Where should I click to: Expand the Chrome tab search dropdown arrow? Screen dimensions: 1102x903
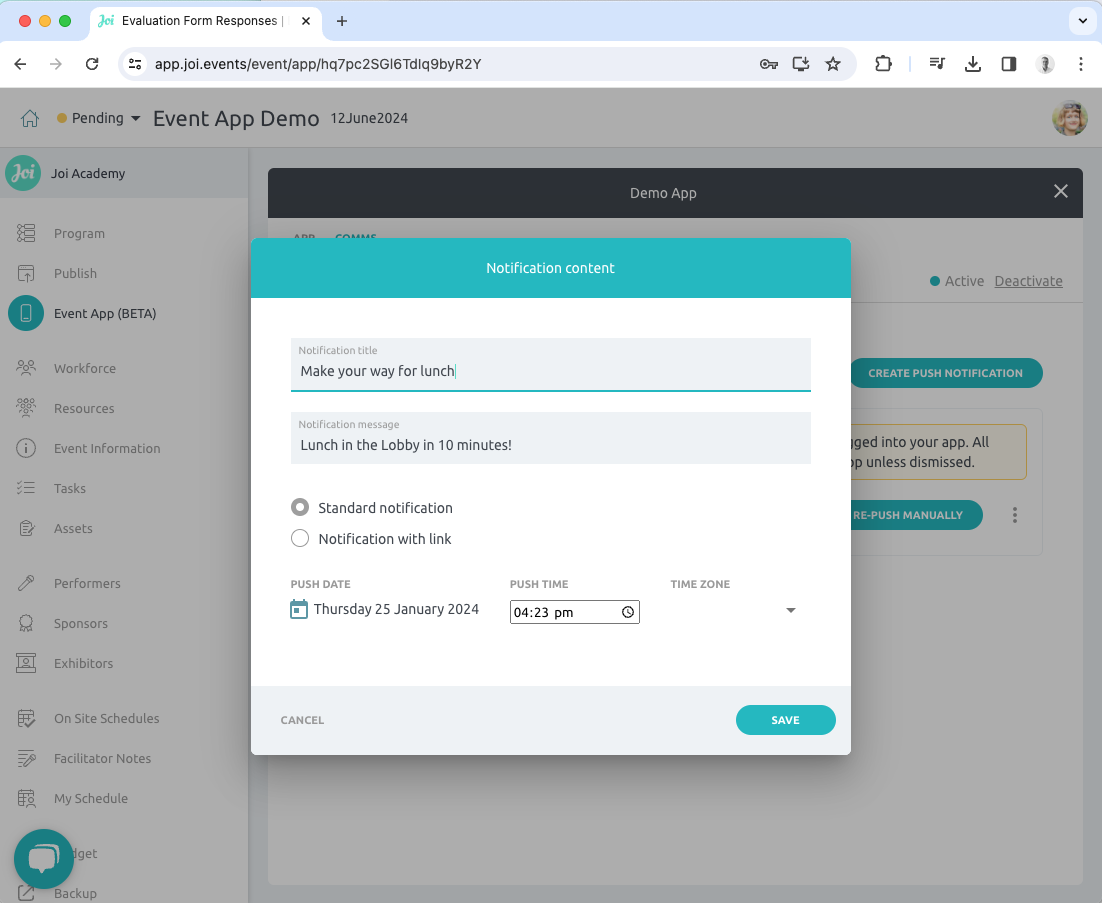point(1083,21)
